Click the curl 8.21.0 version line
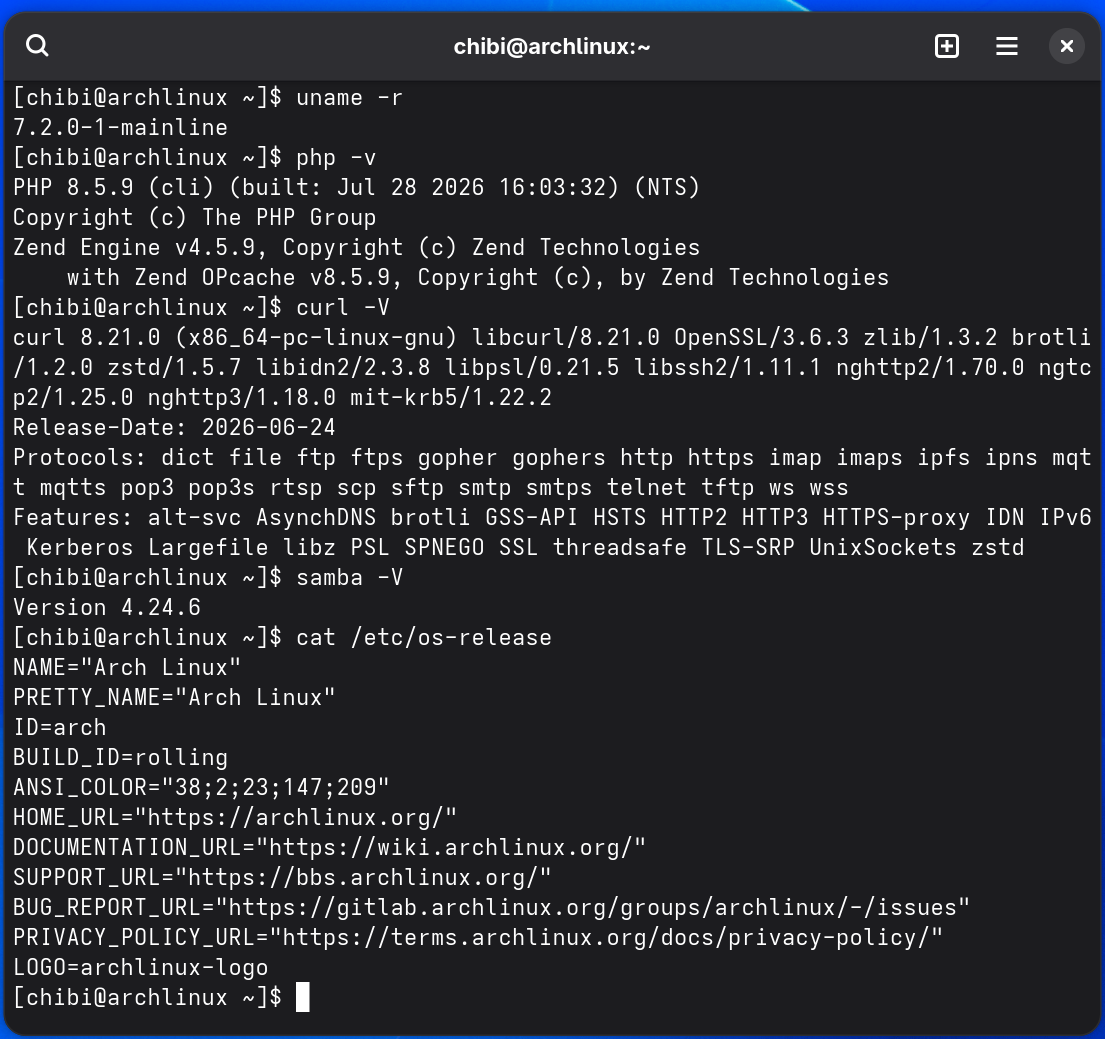1105x1039 pixels. 552,337
